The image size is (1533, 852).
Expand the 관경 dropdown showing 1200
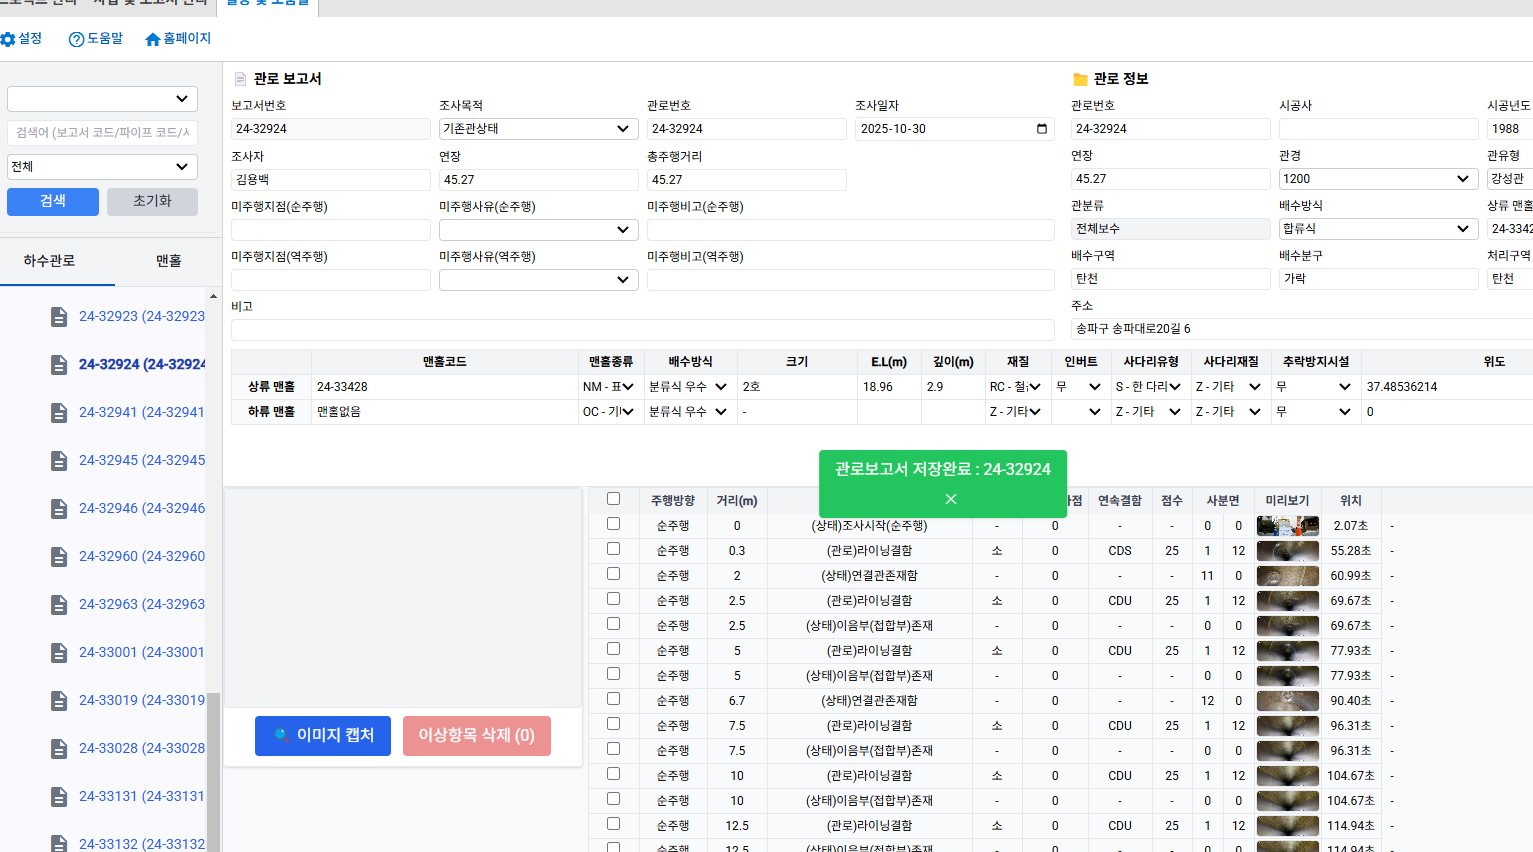click(1377, 179)
